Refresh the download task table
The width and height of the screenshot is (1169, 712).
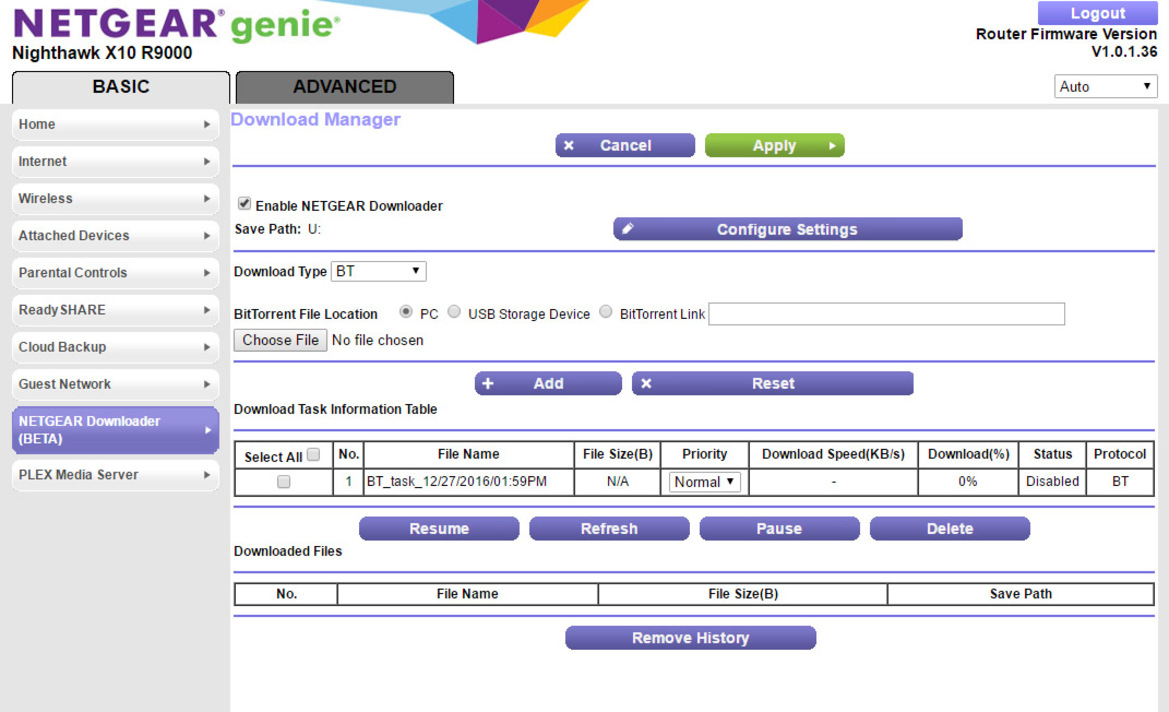point(609,529)
